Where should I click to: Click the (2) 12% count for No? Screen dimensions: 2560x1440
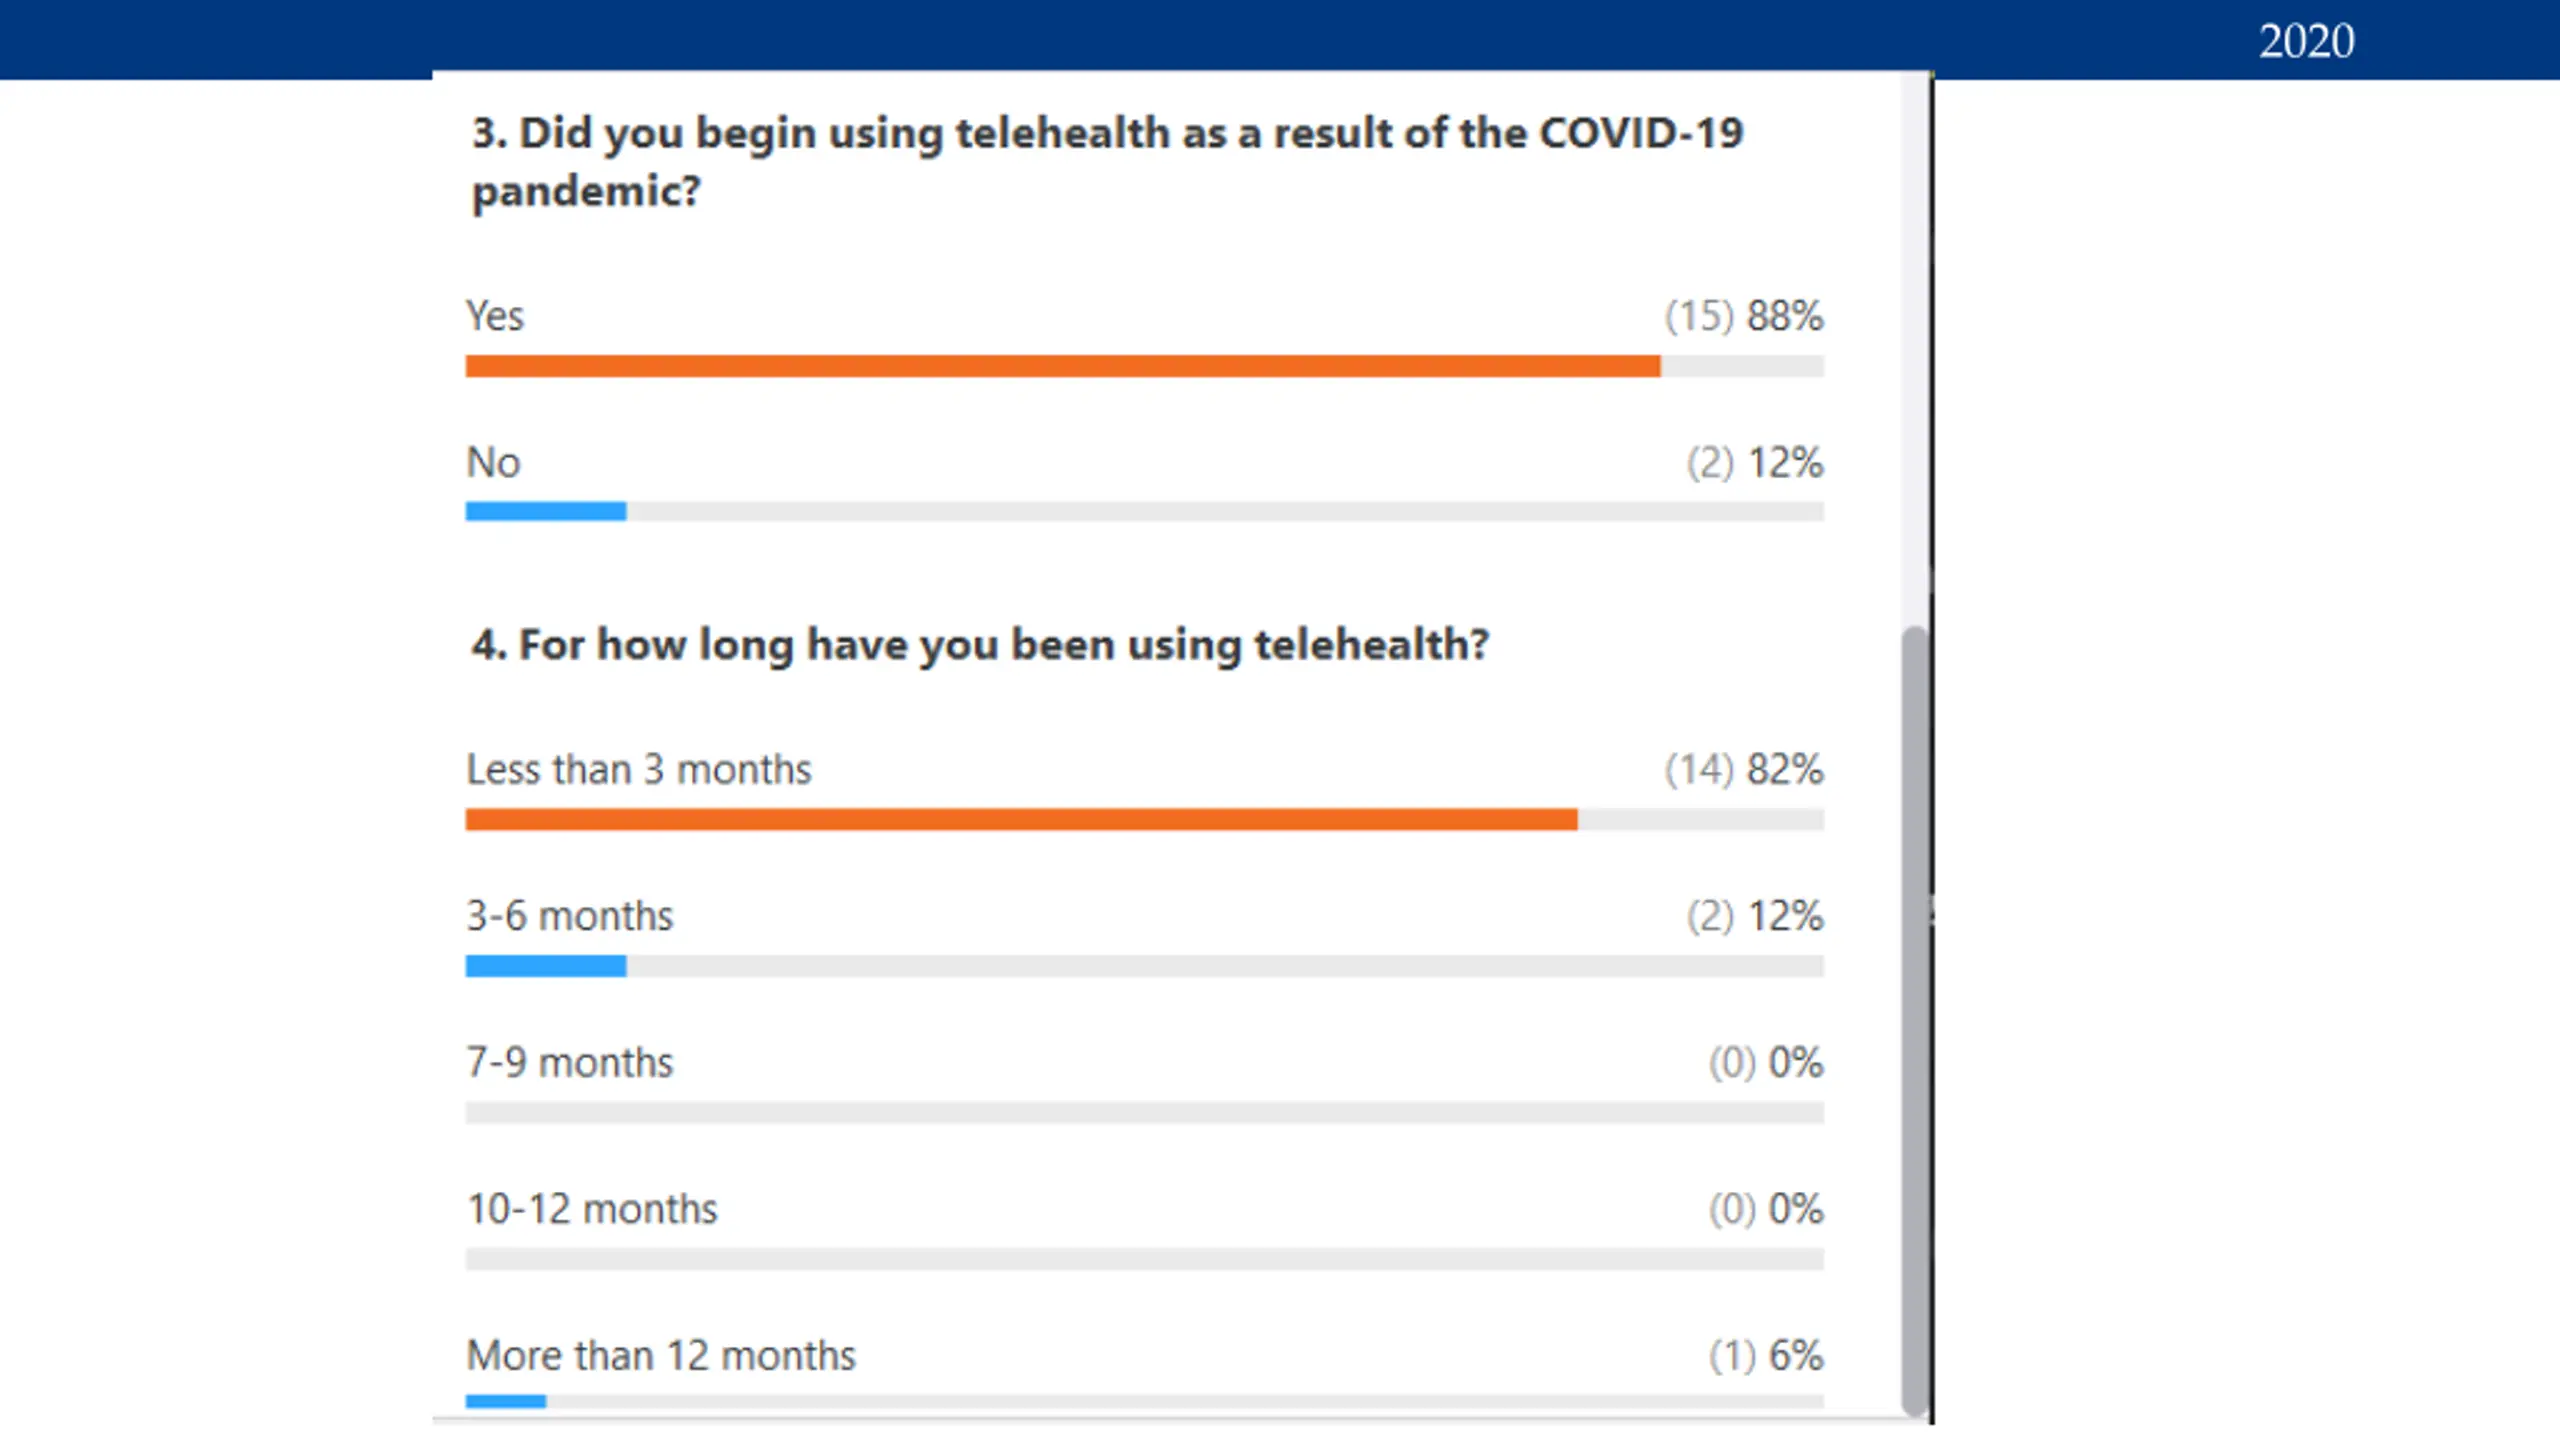point(1755,463)
